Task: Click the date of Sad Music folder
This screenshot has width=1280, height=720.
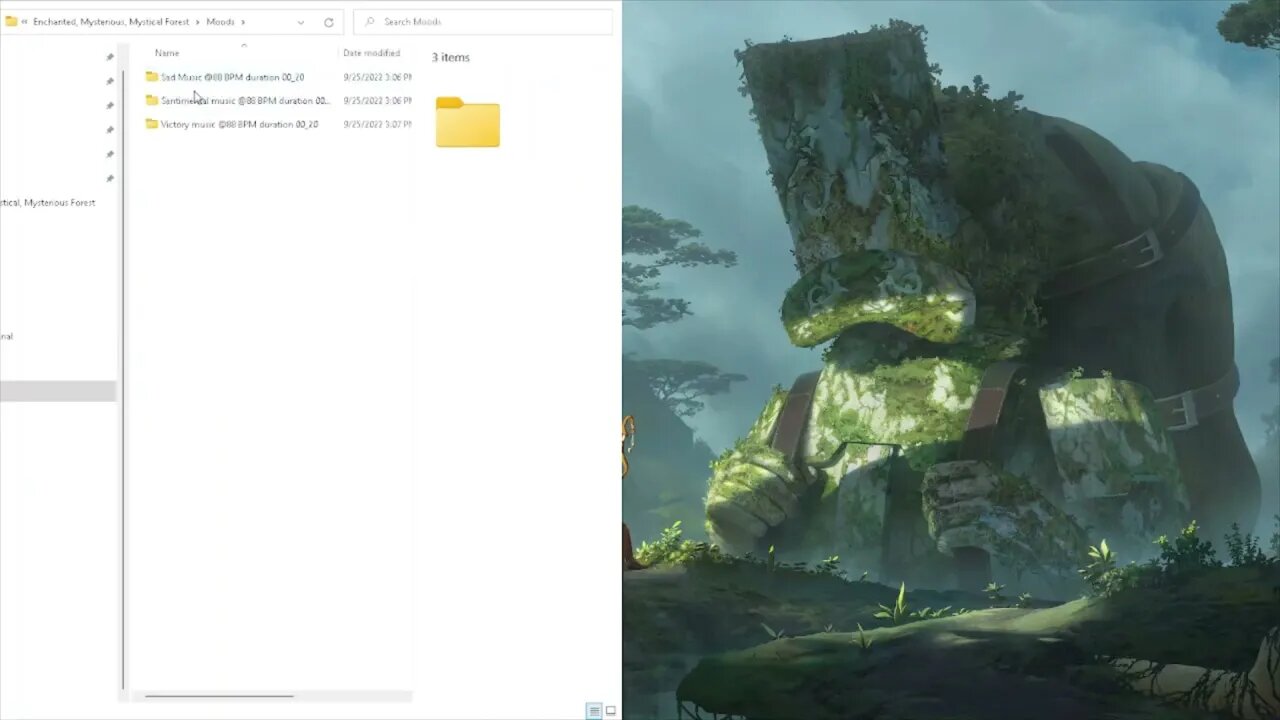Action: (x=377, y=77)
